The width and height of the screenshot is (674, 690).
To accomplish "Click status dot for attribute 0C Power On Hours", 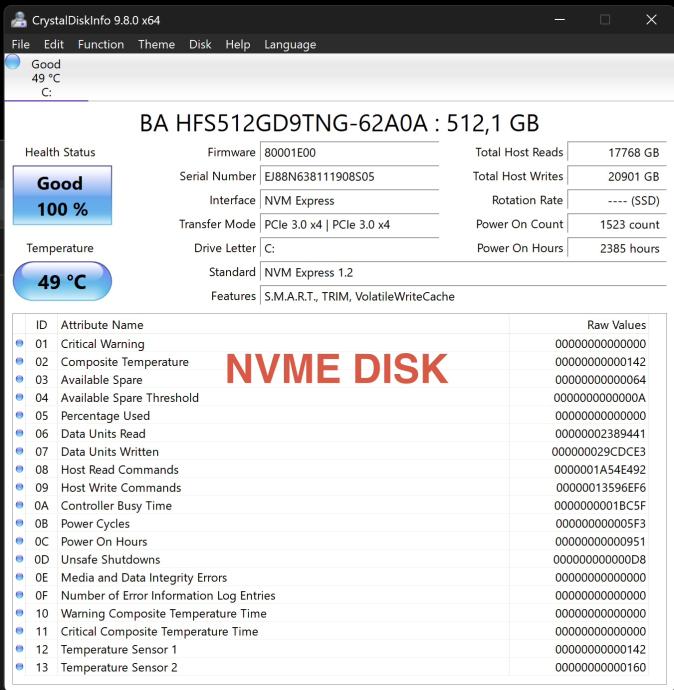I will tap(19, 541).
